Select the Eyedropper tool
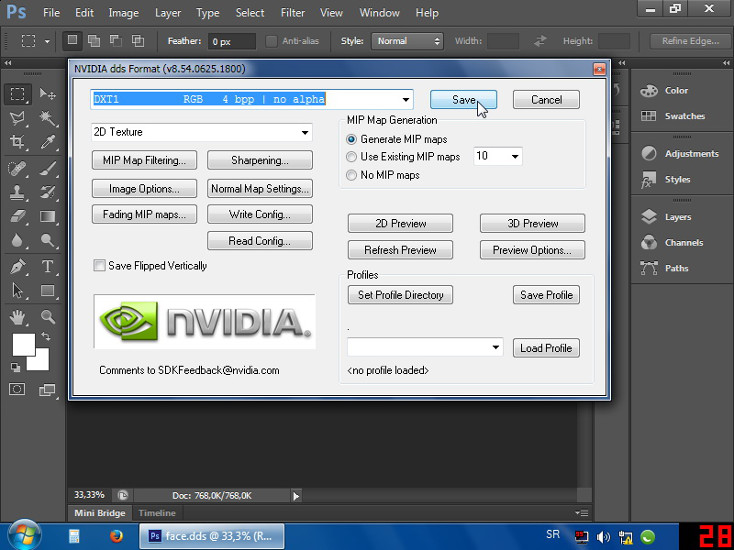 click(47, 142)
